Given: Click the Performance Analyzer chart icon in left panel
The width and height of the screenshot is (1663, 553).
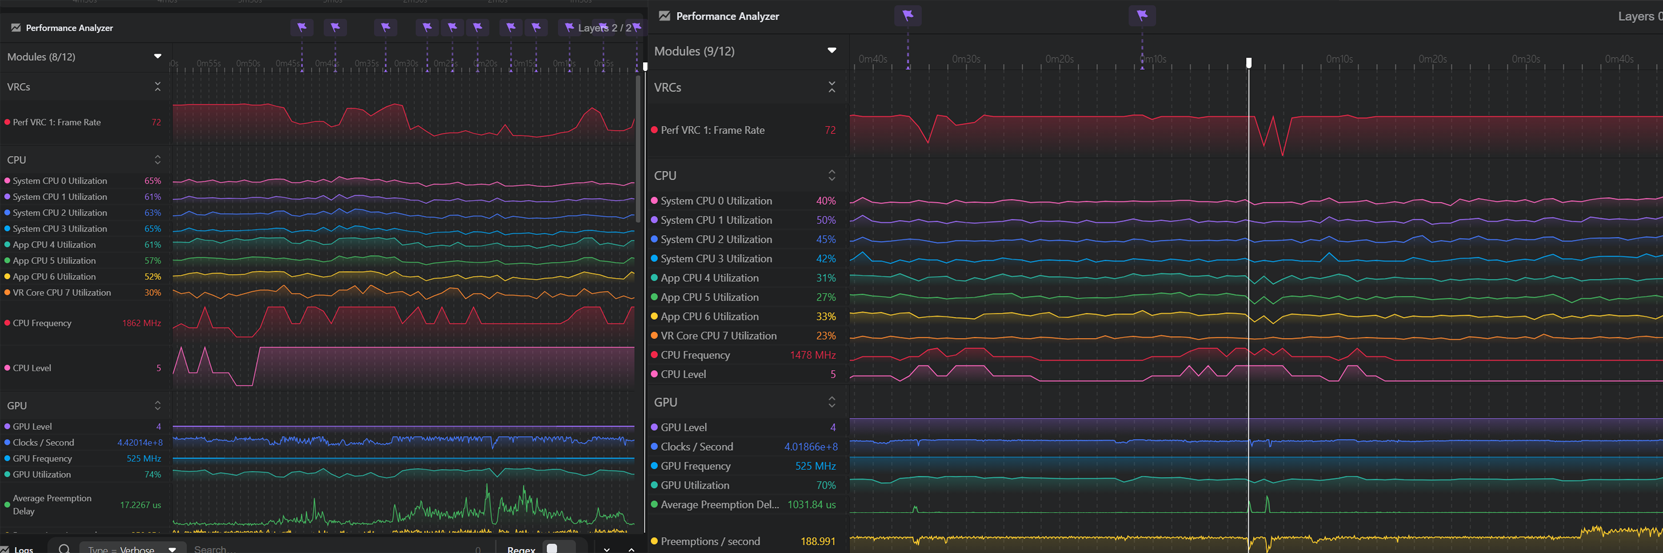Looking at the screenshot, I should tap(15, 28).
